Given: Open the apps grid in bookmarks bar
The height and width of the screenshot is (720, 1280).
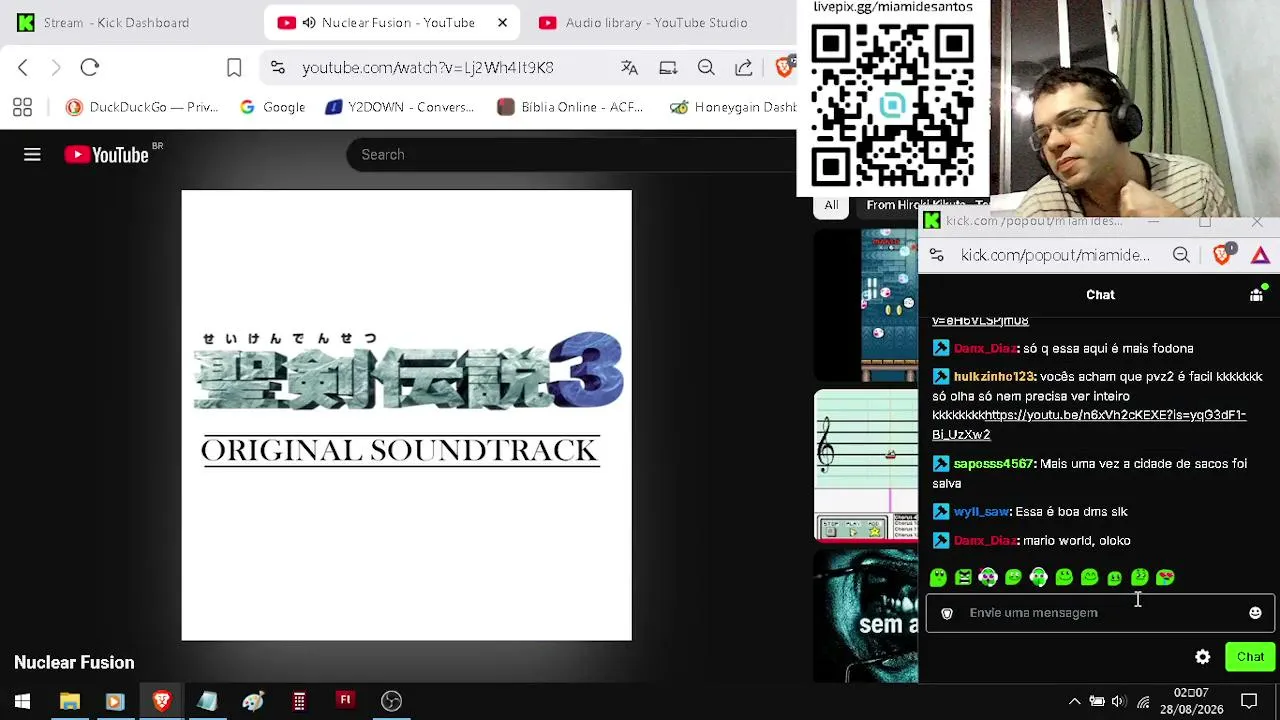Looking at the screenshot, I should coord(22,107).
